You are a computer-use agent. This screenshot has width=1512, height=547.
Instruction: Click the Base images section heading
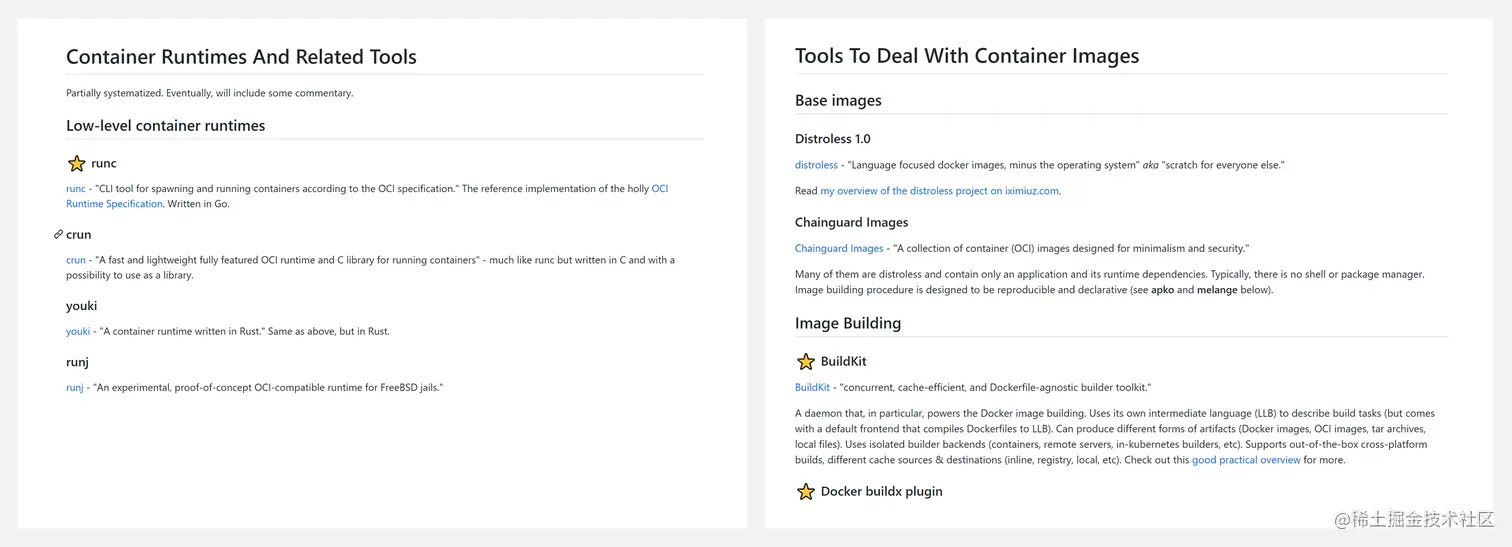click(838, 100)
